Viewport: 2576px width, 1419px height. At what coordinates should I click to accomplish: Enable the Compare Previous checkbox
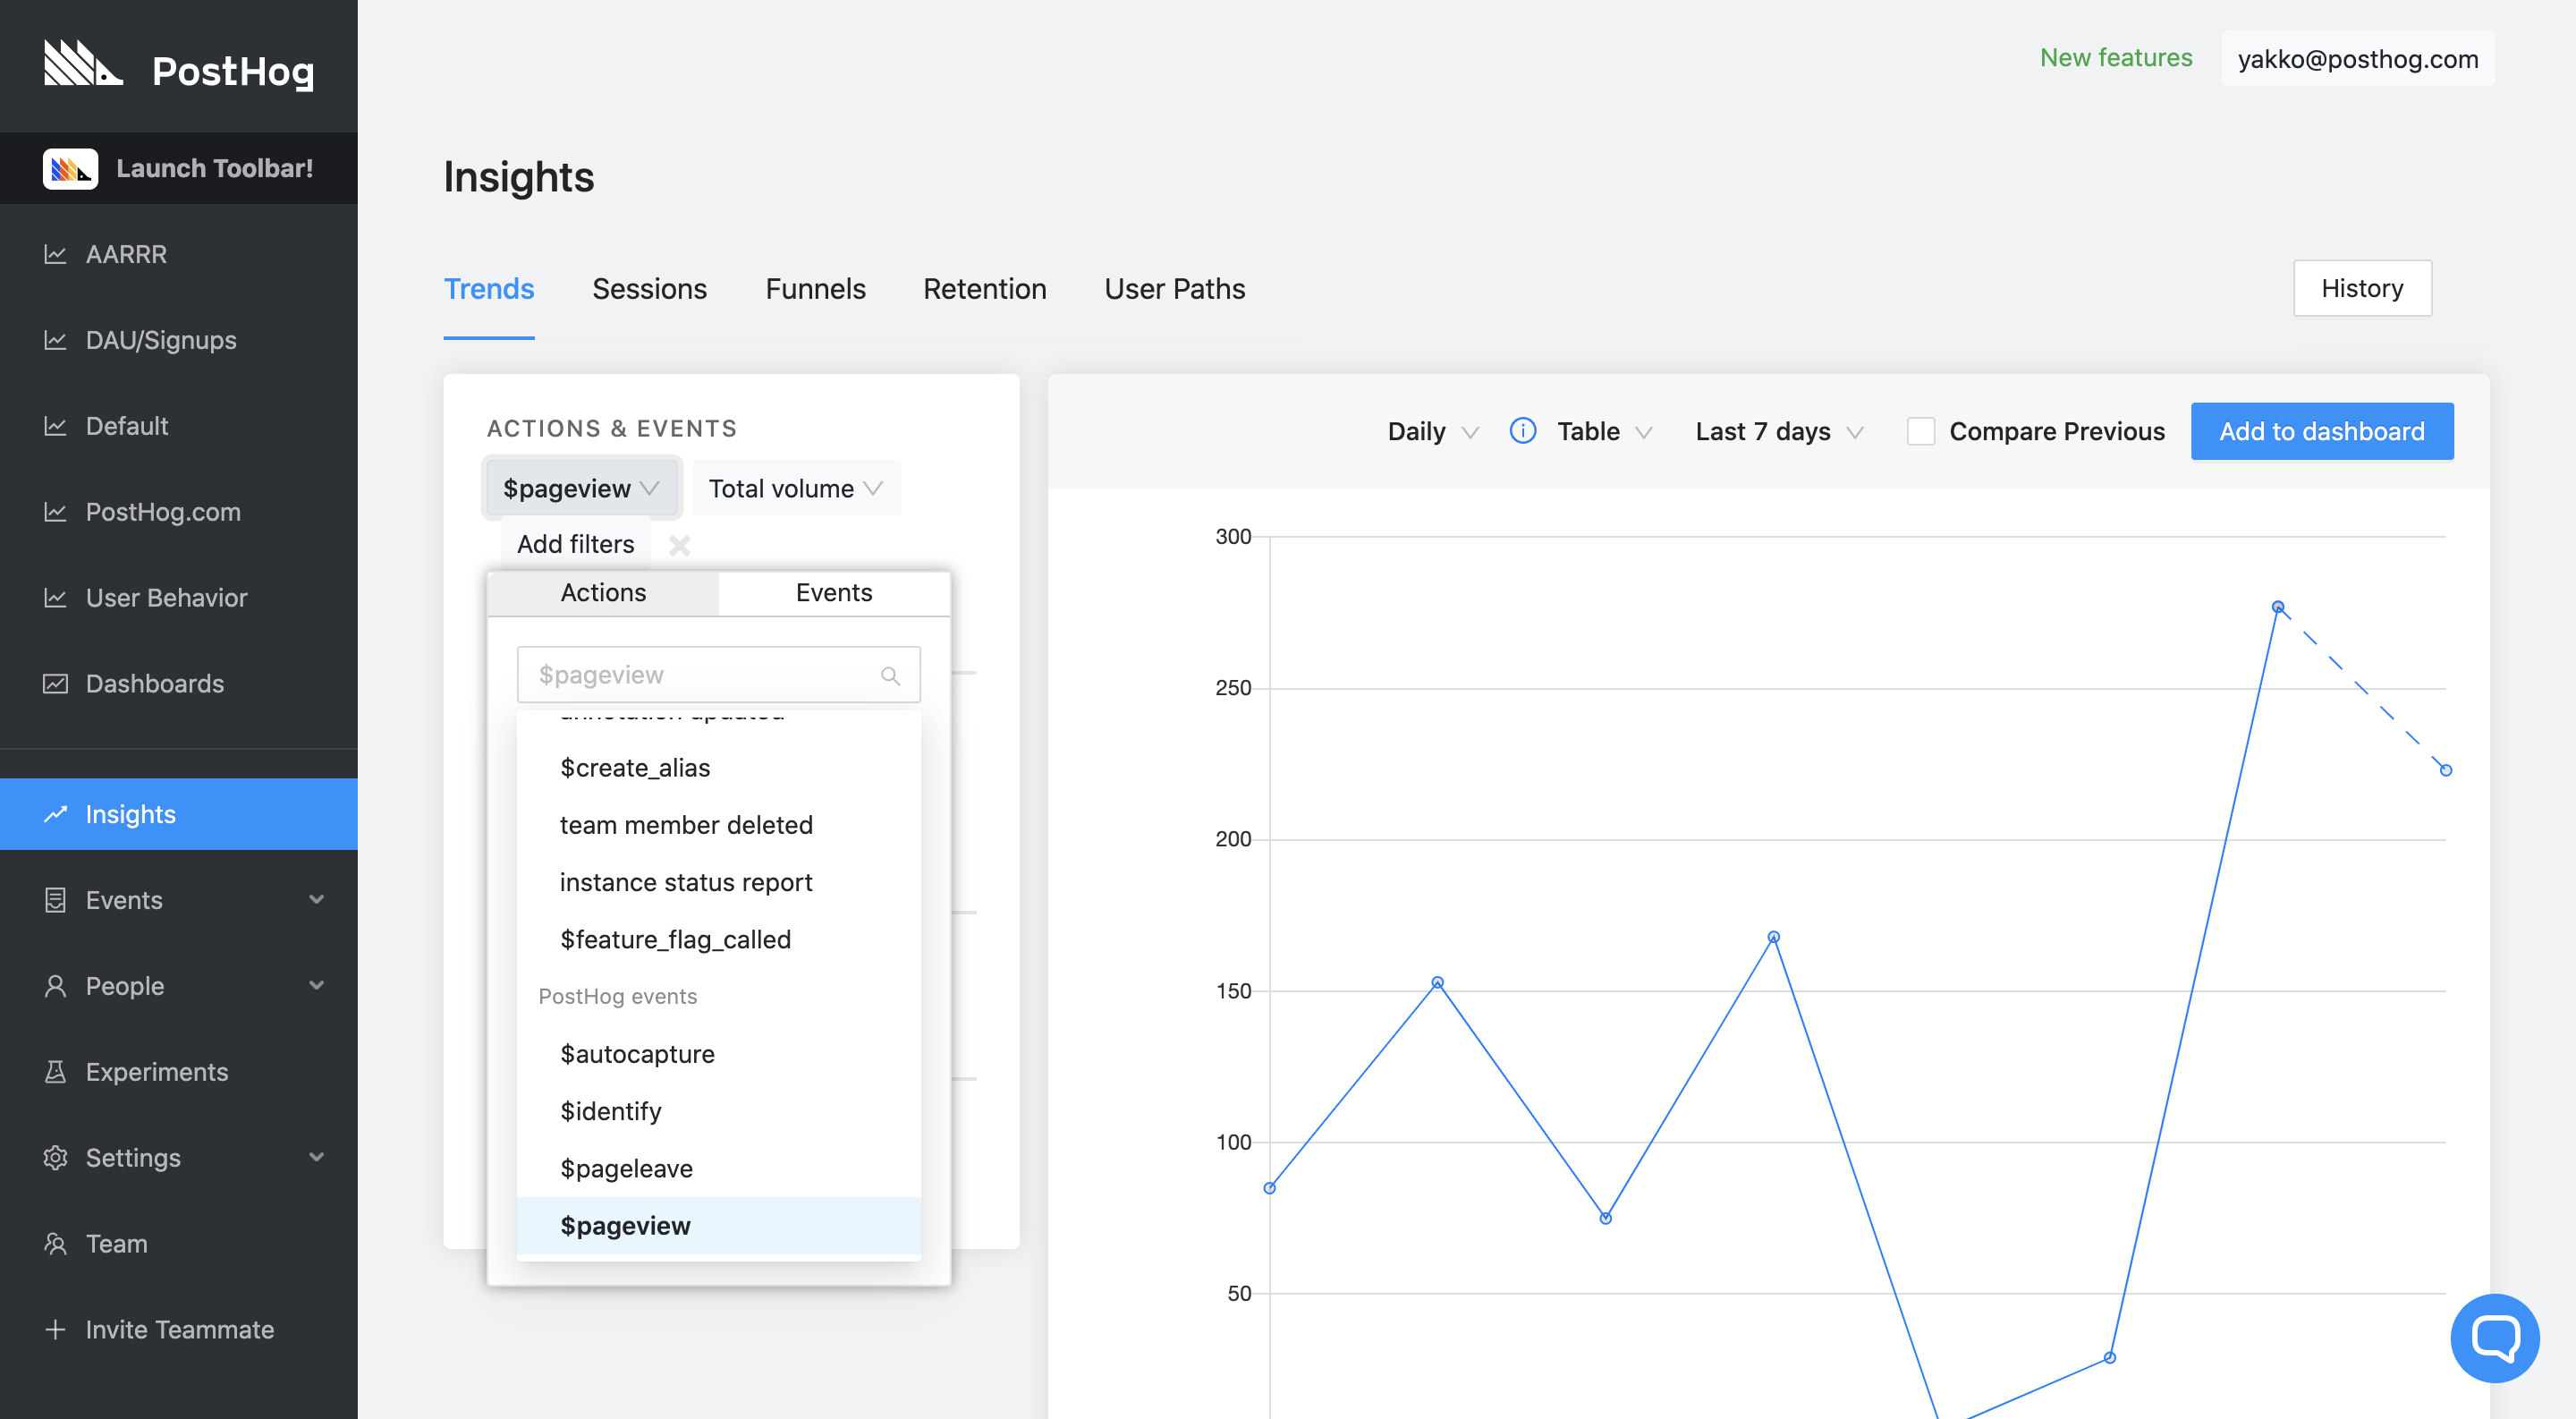pyautogui.click(x=1920, y=431)
